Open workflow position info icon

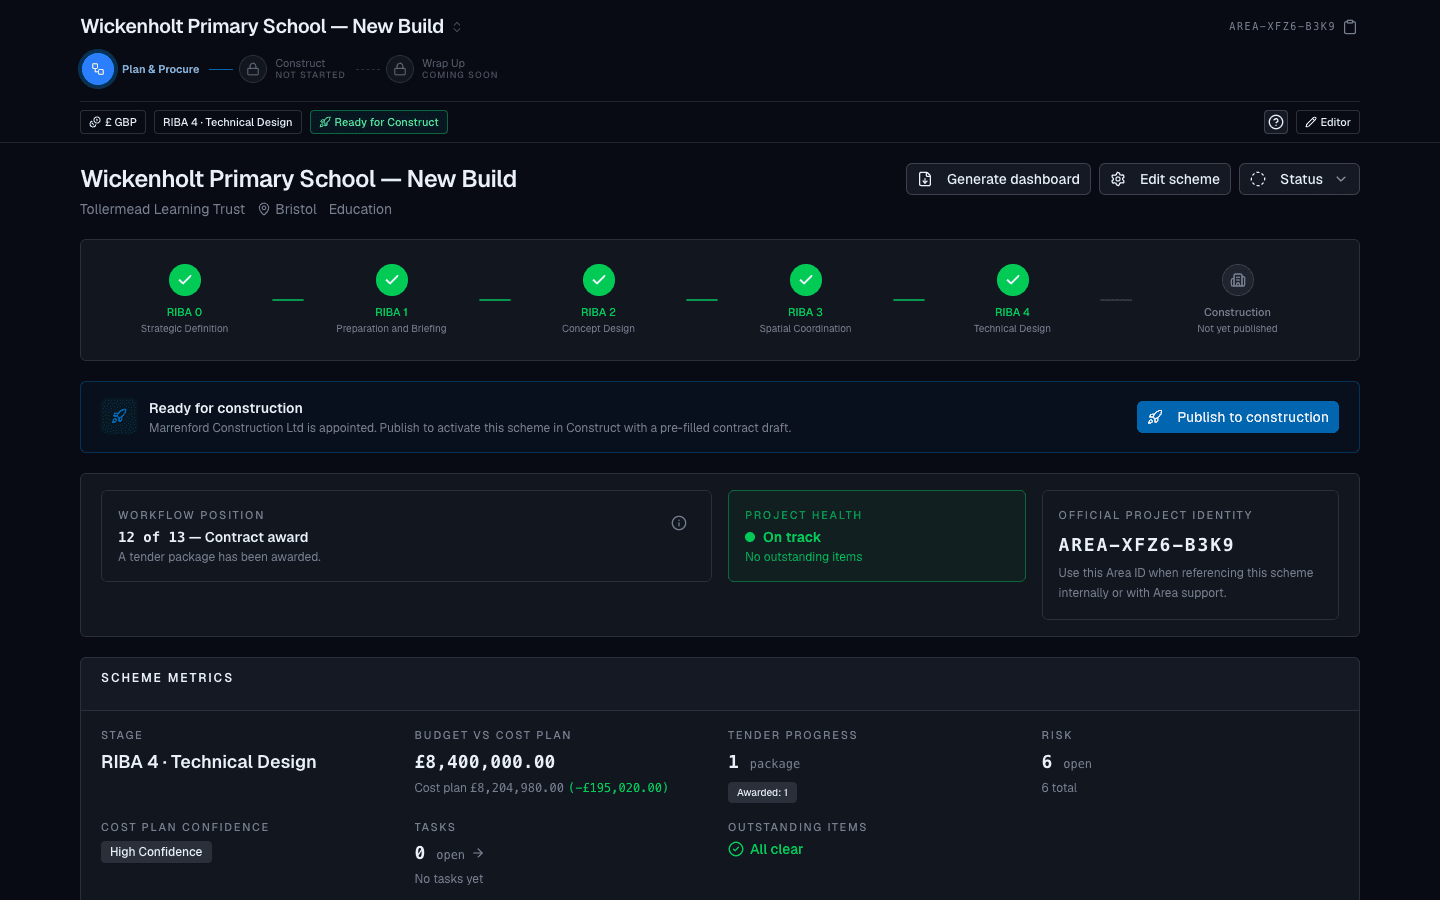point(679,523)
